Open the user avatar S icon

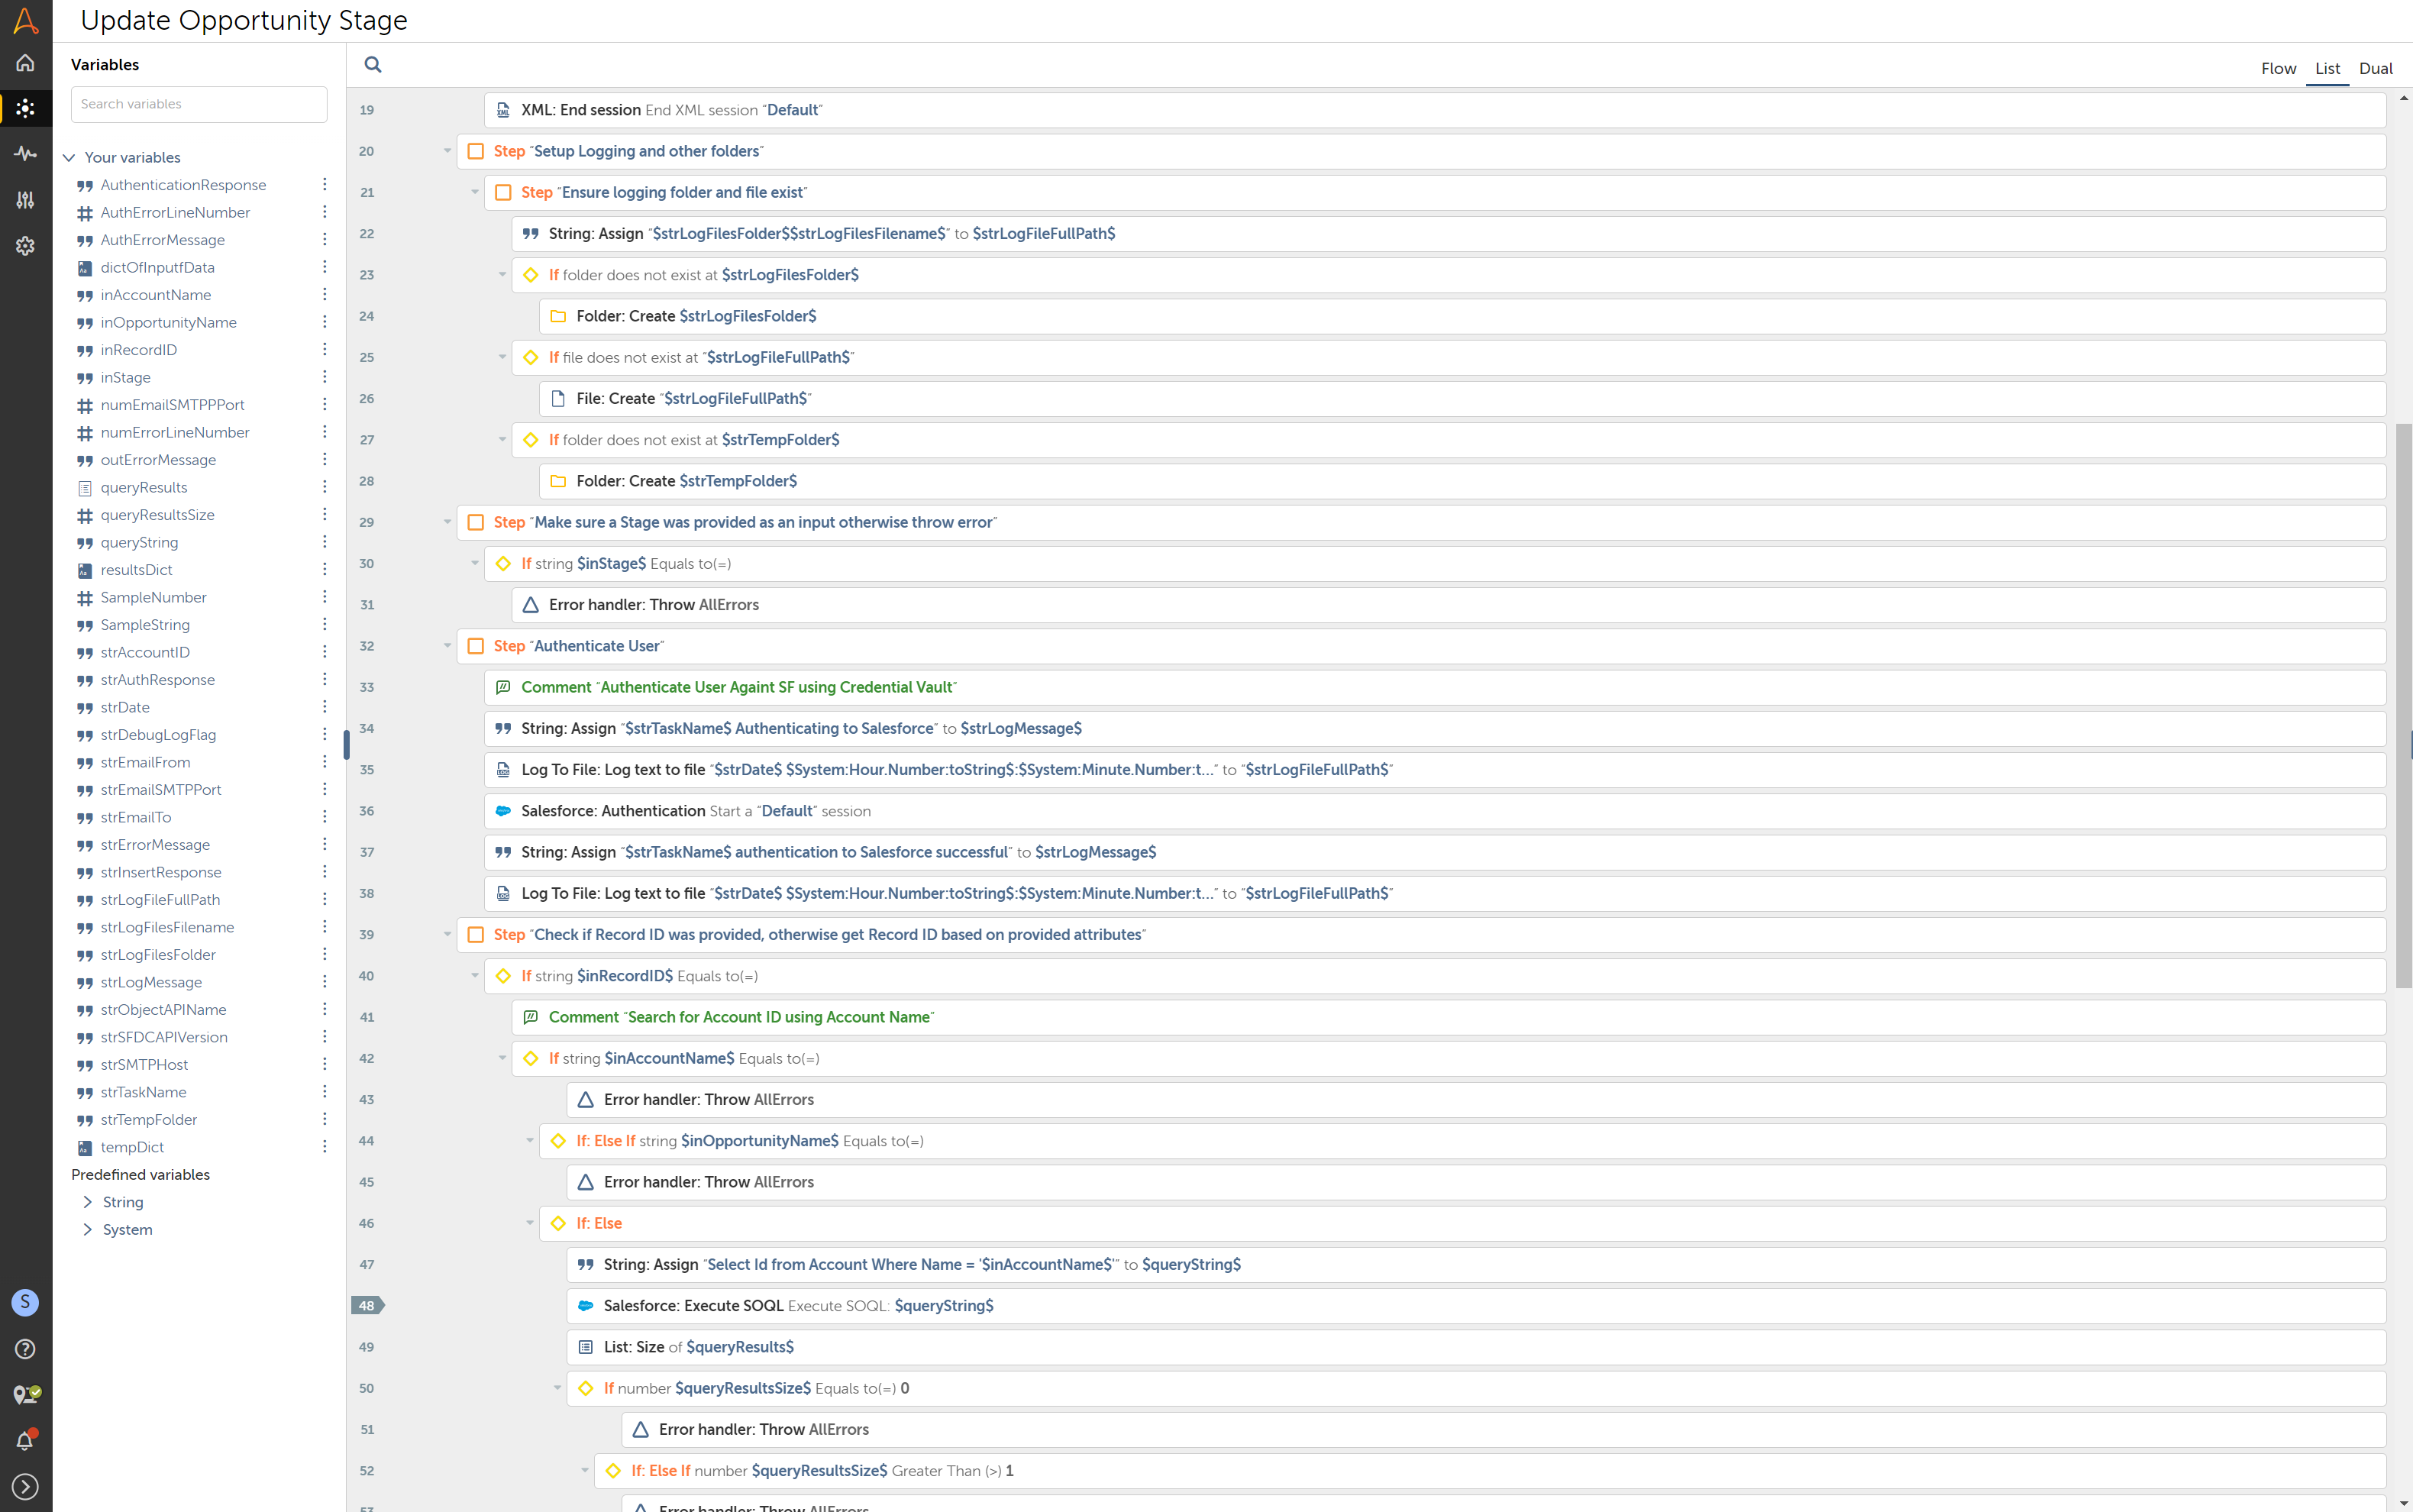[25, 1302]
